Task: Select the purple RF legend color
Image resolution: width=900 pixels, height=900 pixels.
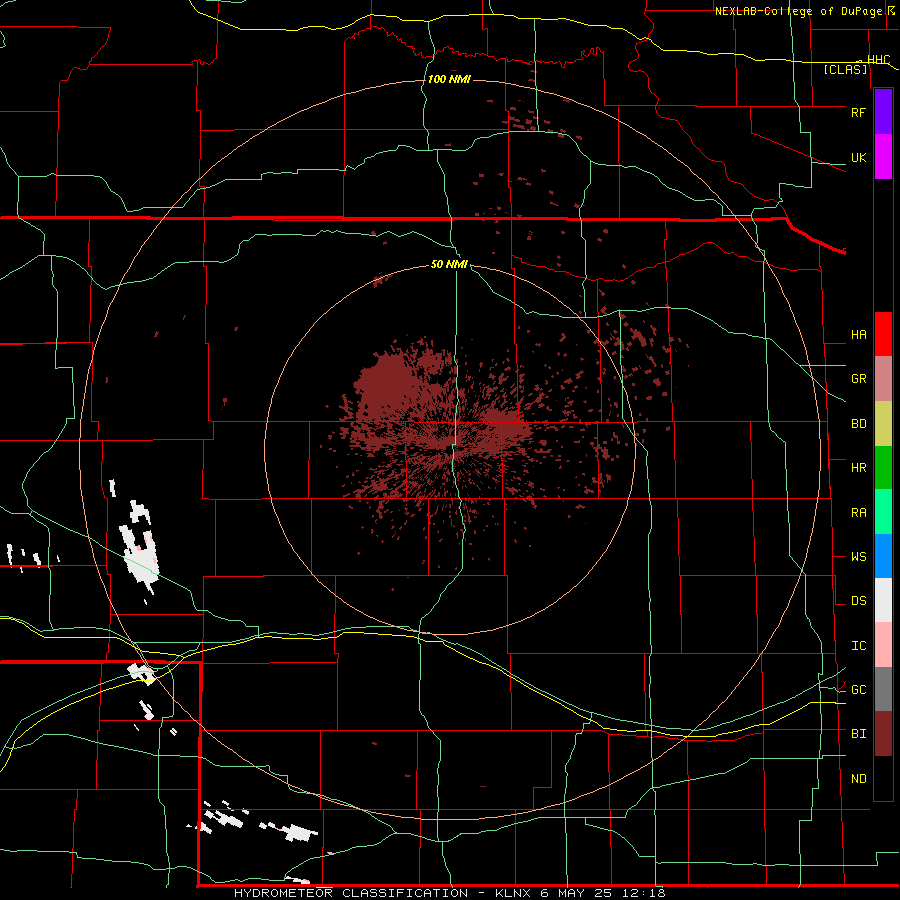Action: click(883, 112)
